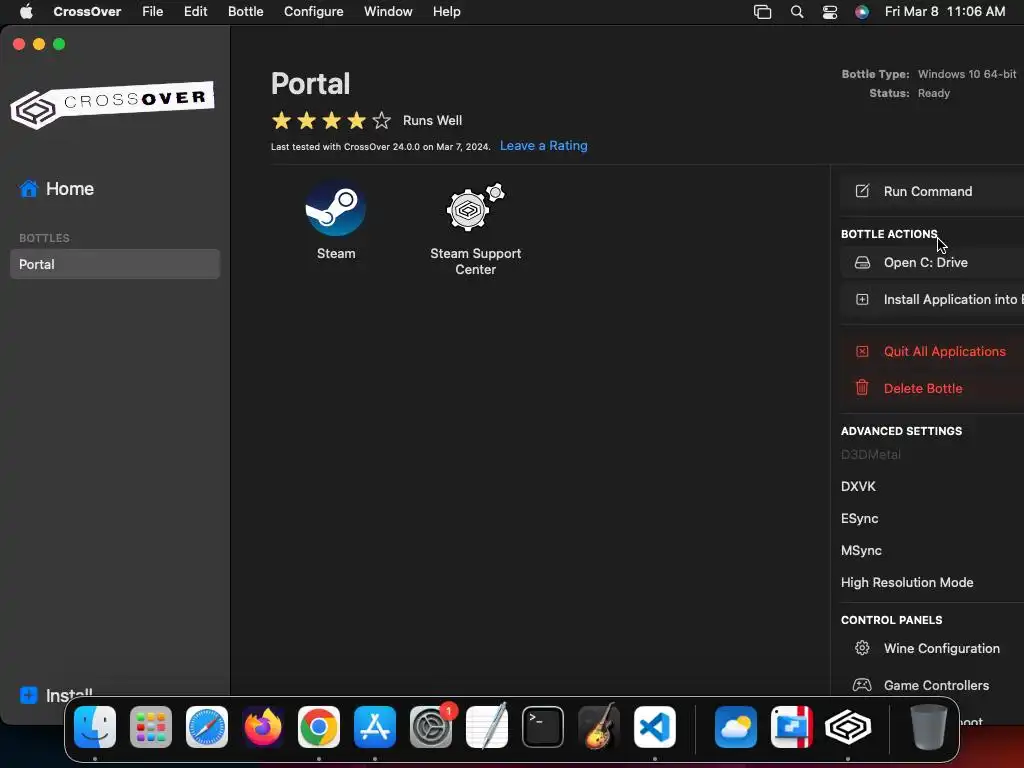
Task: Click the CrossOver icon in the Dock
Action: [x=848, y=727]
